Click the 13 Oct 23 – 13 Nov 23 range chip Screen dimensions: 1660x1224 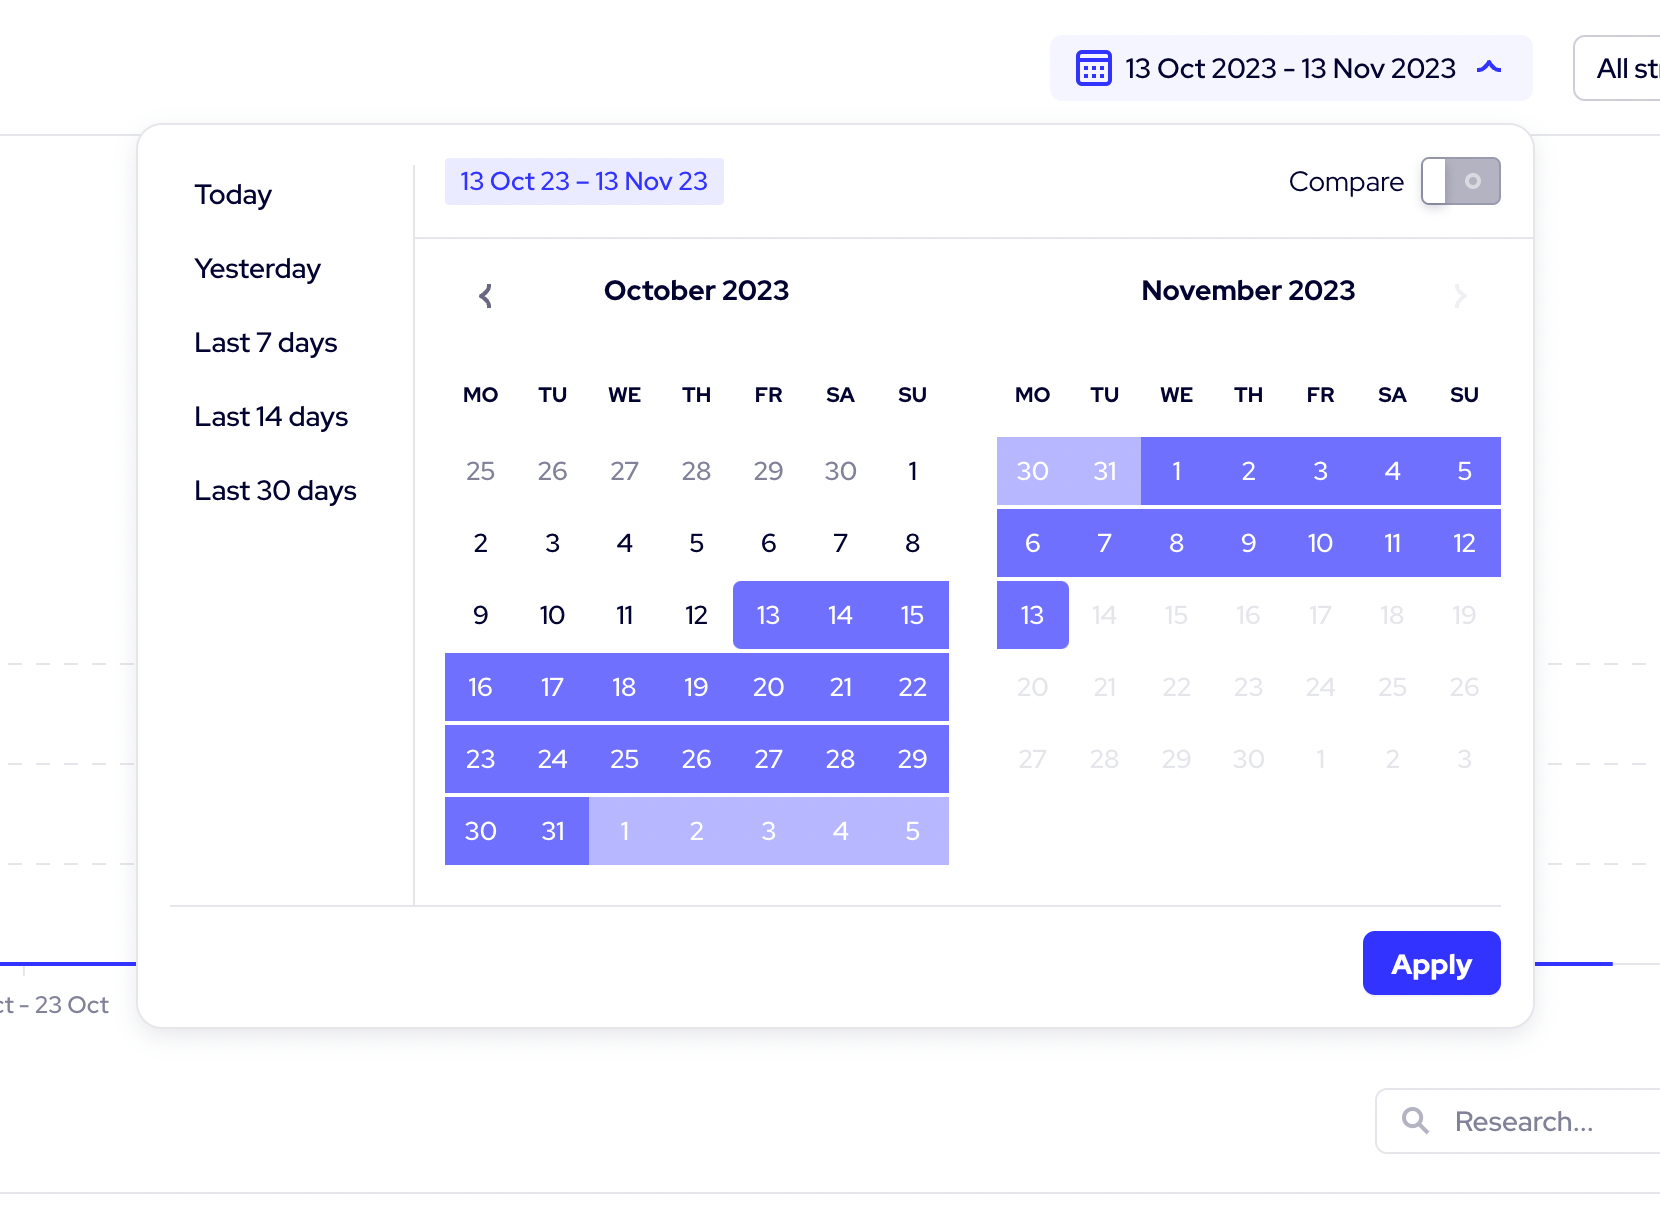(x=583, y=181)
